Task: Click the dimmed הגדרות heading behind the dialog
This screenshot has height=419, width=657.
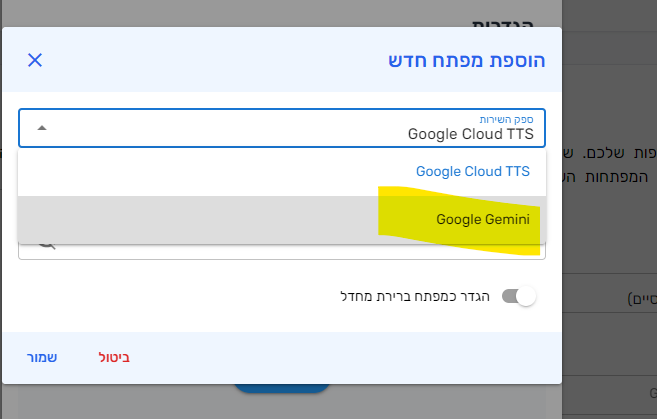Action: click(503, 23)
